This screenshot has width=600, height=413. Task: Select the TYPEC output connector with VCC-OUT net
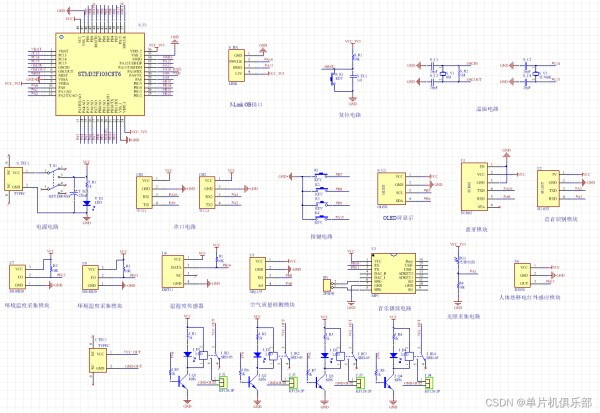(98, 361)
